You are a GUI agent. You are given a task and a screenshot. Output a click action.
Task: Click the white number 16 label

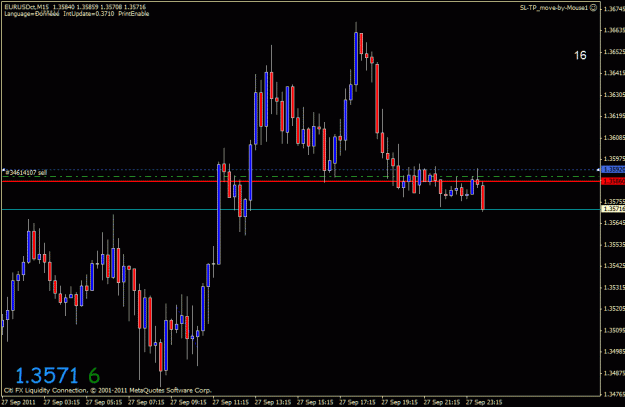point(580,55)
